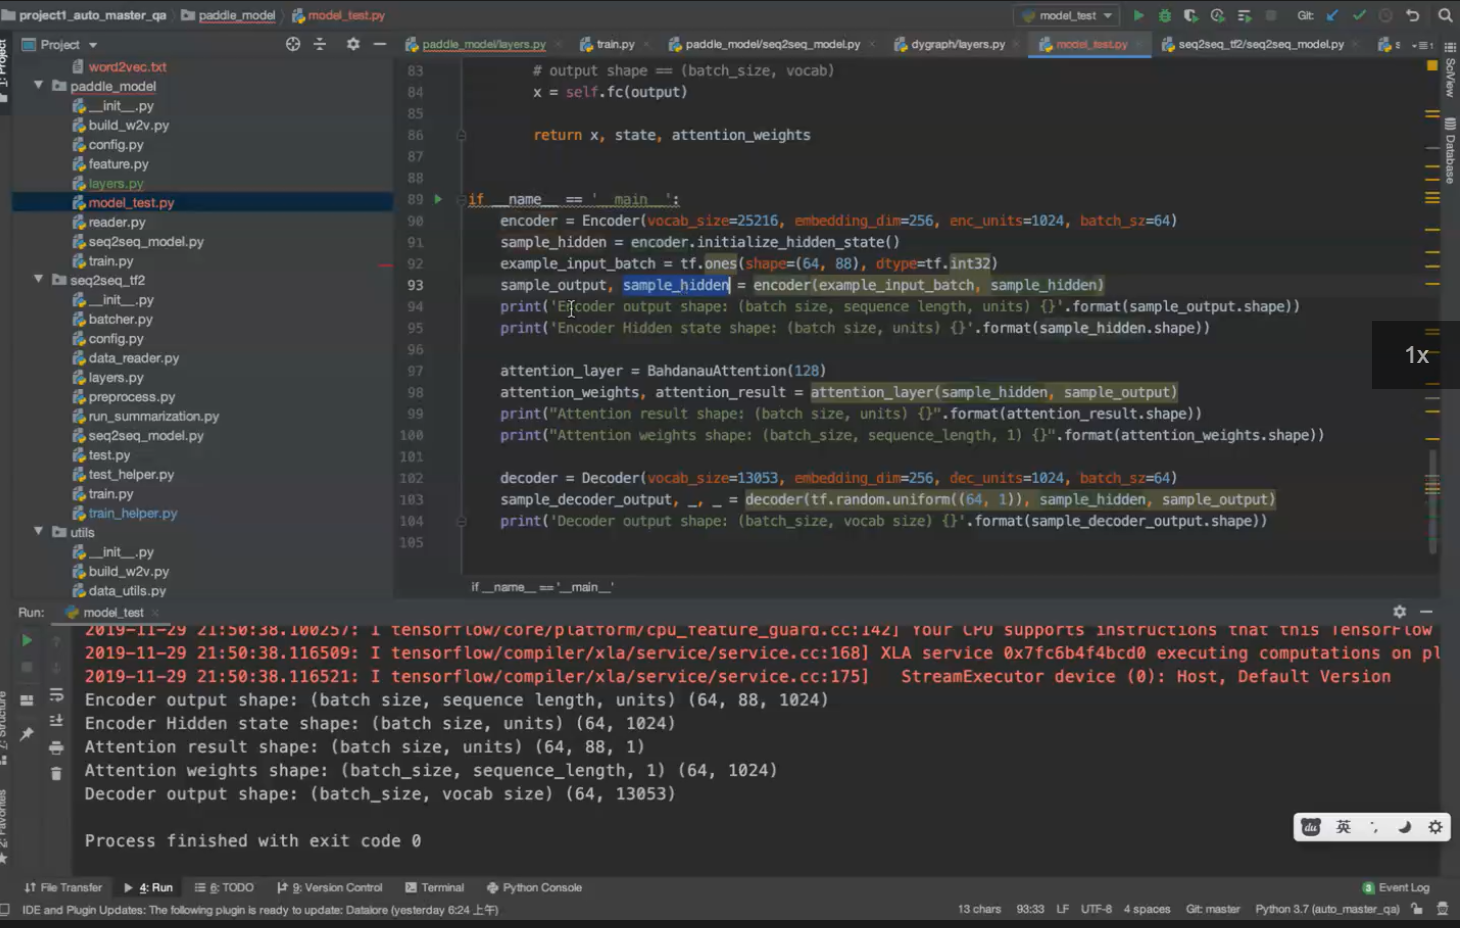
Task: Click the paddle_model breadcrumb
Action: click(228, 15)
